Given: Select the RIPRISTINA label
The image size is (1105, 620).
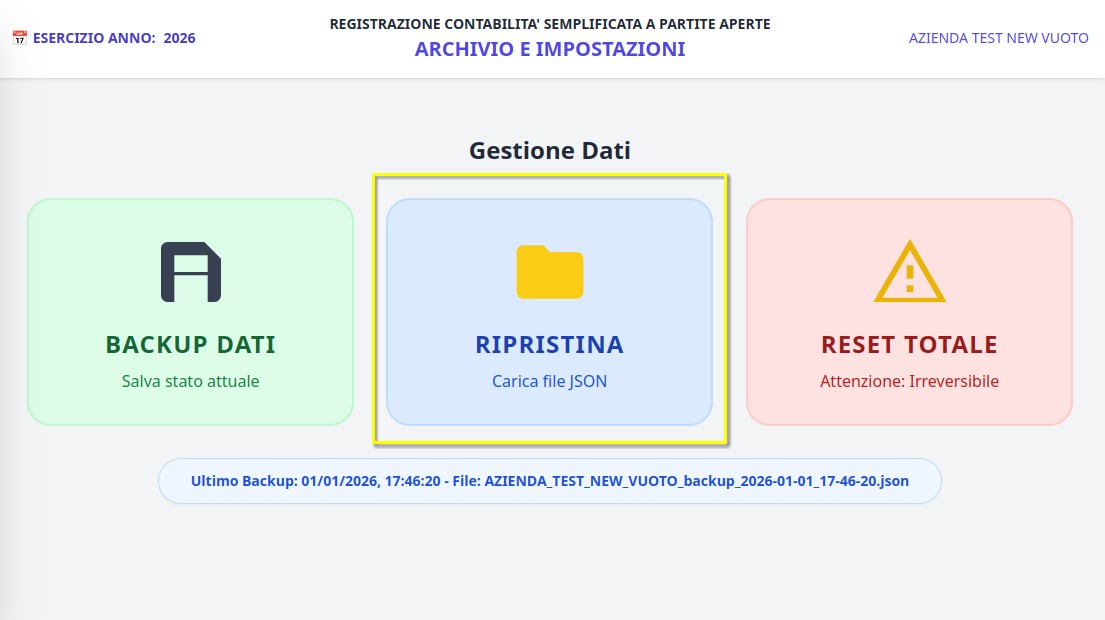Looking at the screenshot, I should pyautogui.click(x=549, y=345).
